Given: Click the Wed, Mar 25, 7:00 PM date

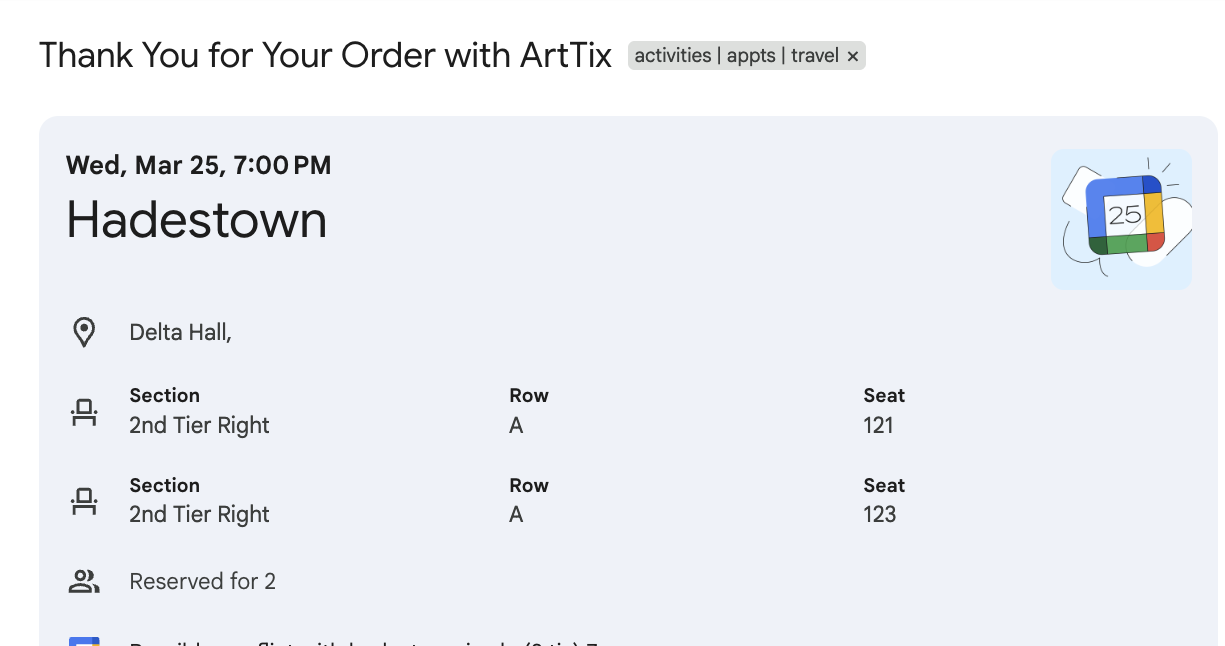Looking at the screenshot, I should coord(198,165).
